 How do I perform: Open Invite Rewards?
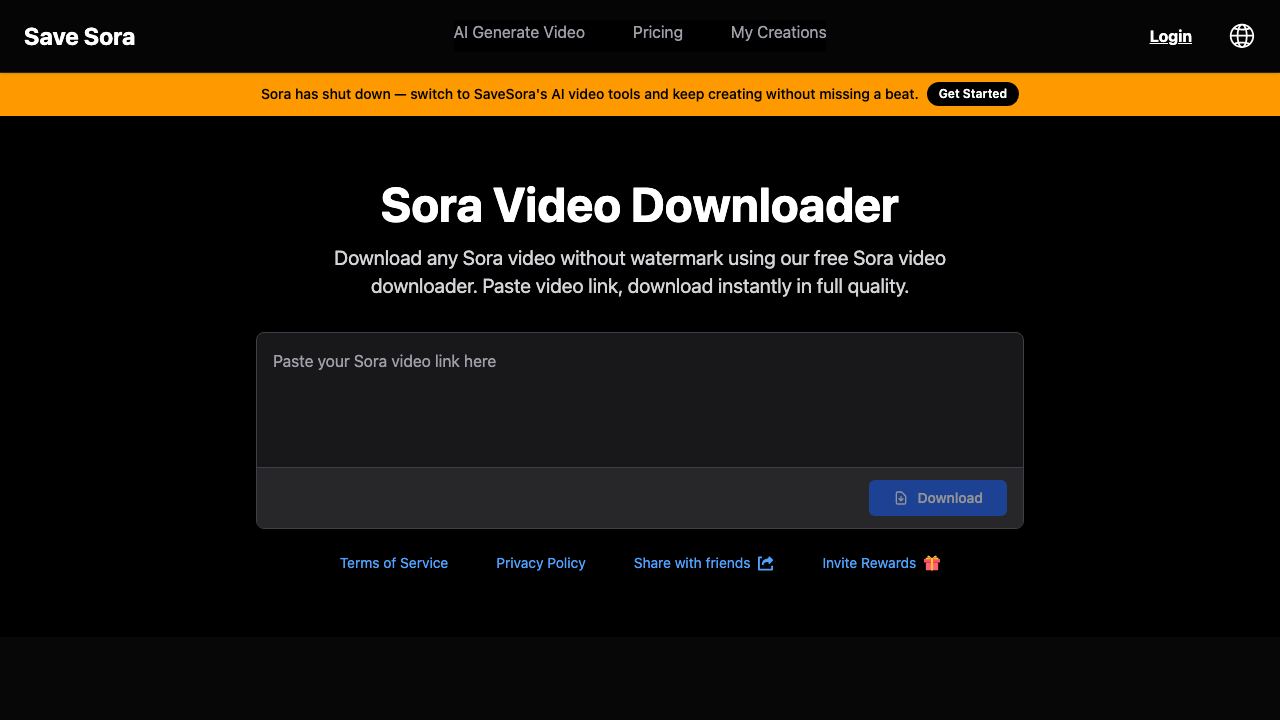pos(869,563)
